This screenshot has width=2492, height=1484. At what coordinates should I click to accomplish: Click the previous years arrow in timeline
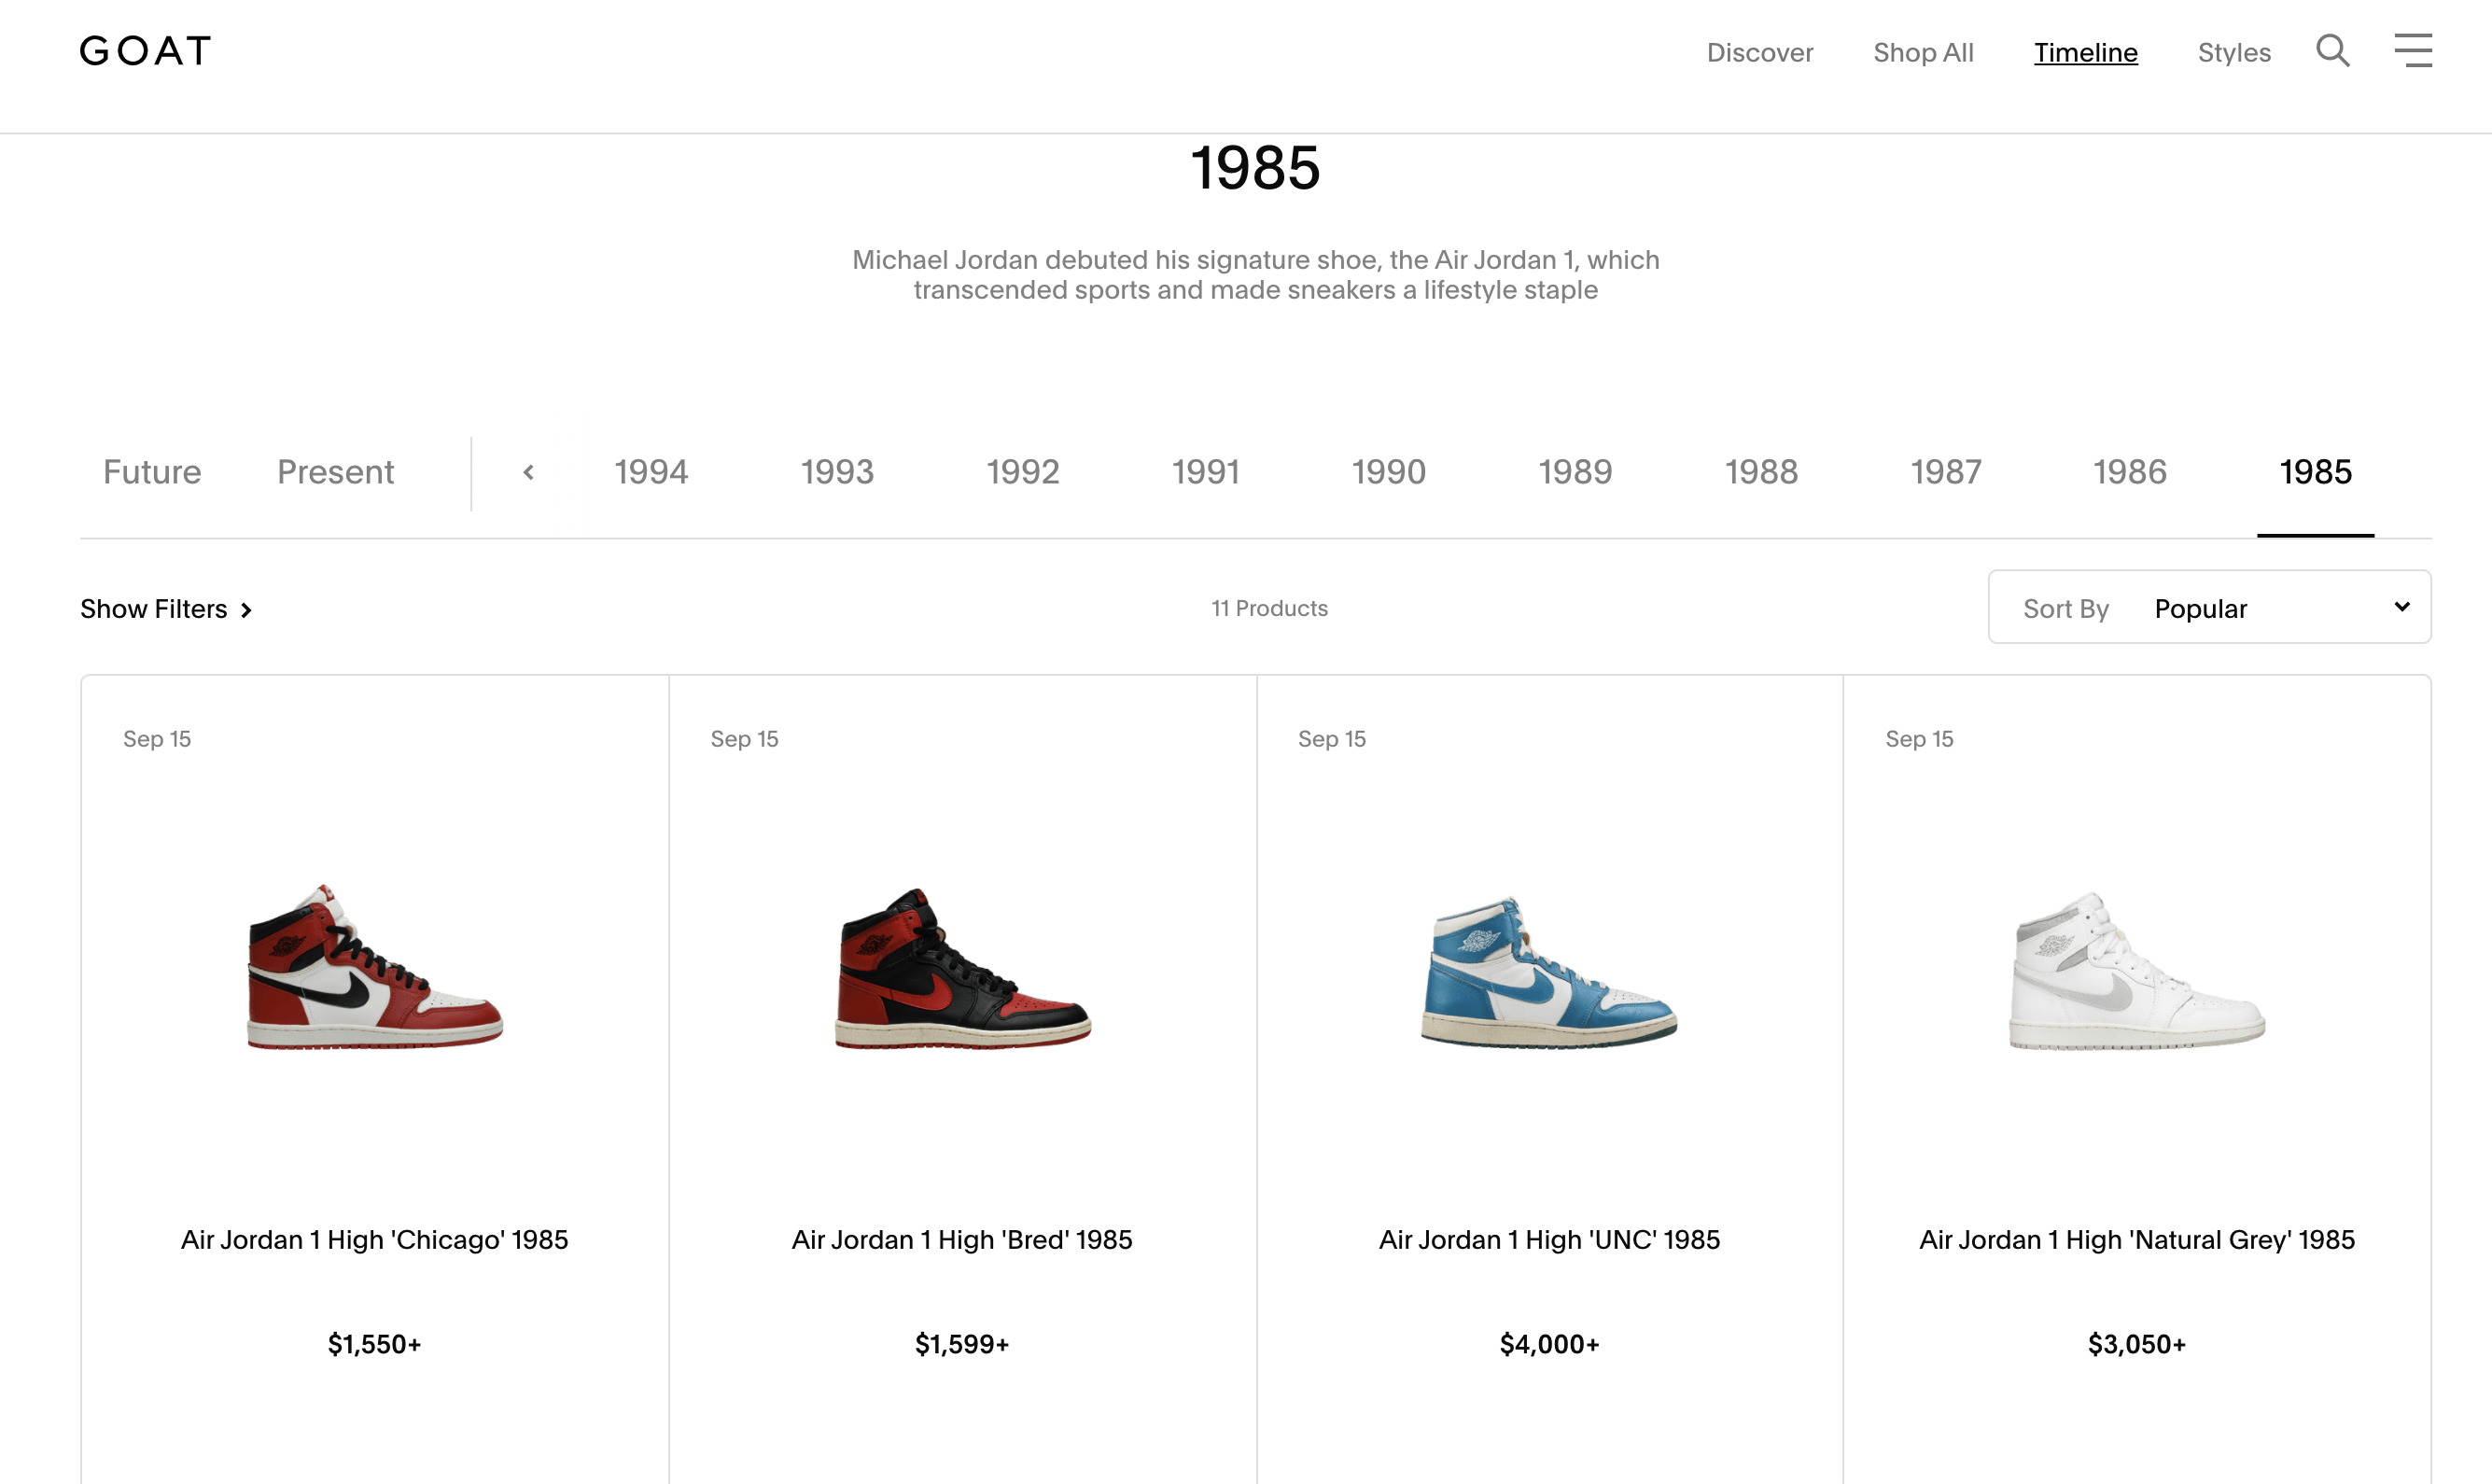(x=529, y=472)
